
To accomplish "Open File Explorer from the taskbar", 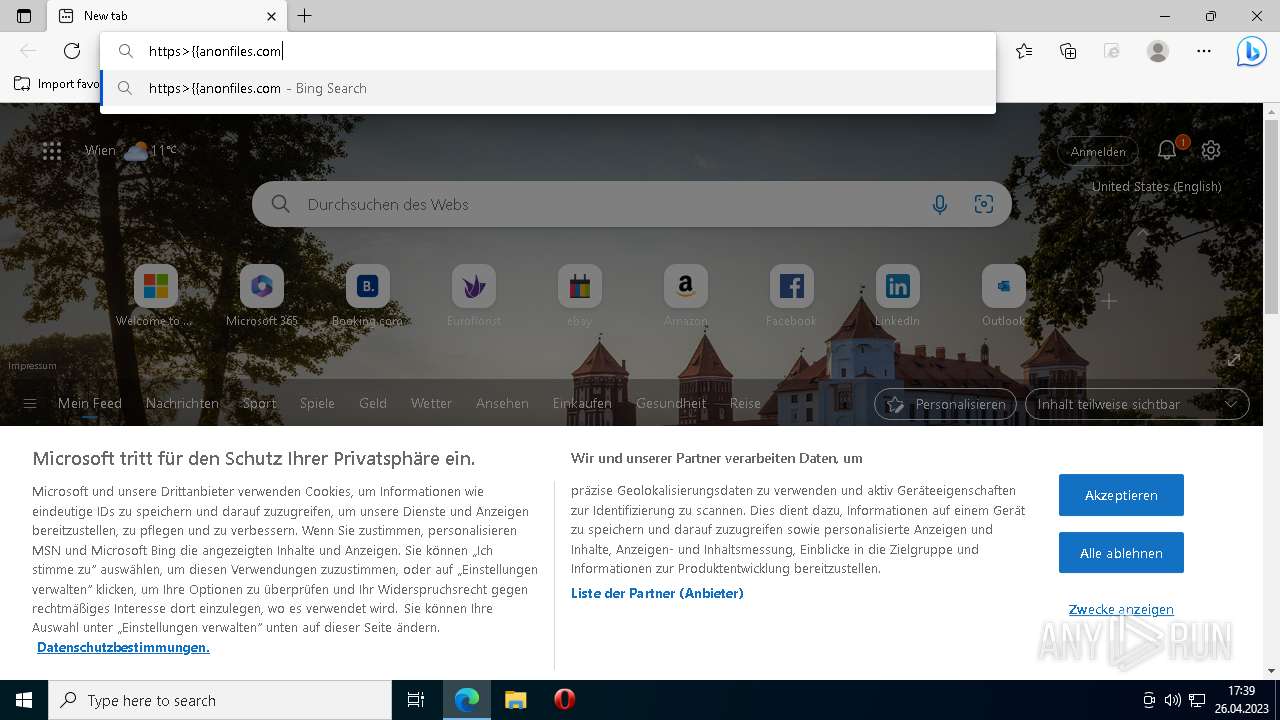I will tap(515, 700).
